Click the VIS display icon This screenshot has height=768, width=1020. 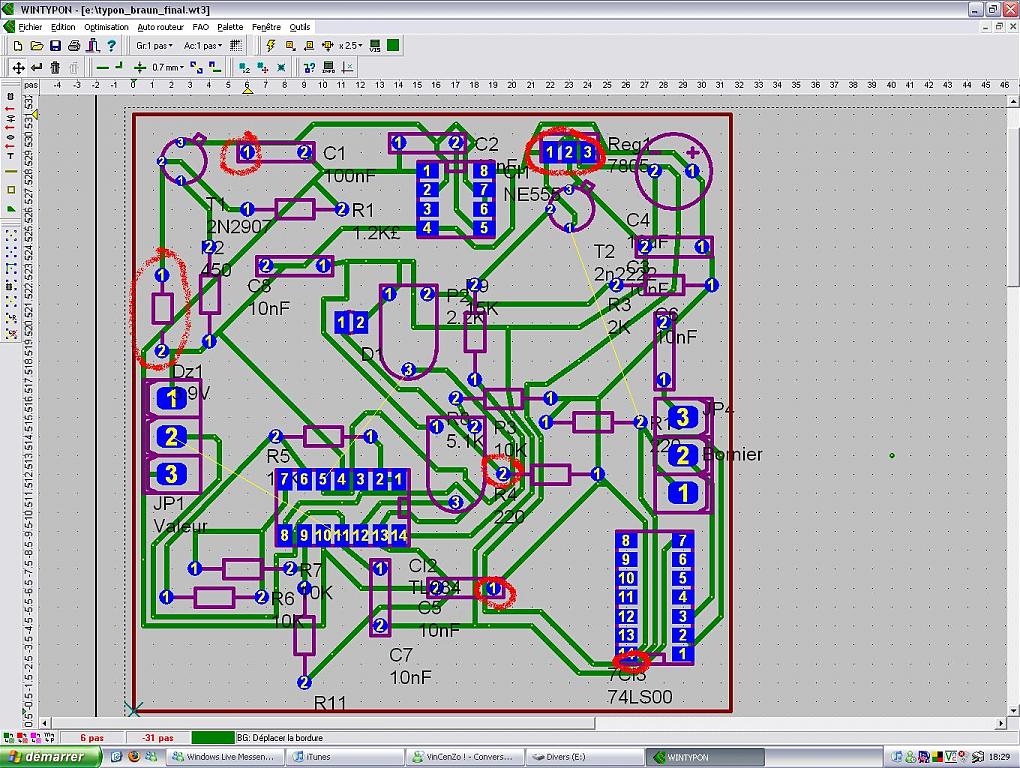pyautogui.click(x=375, y=46)
